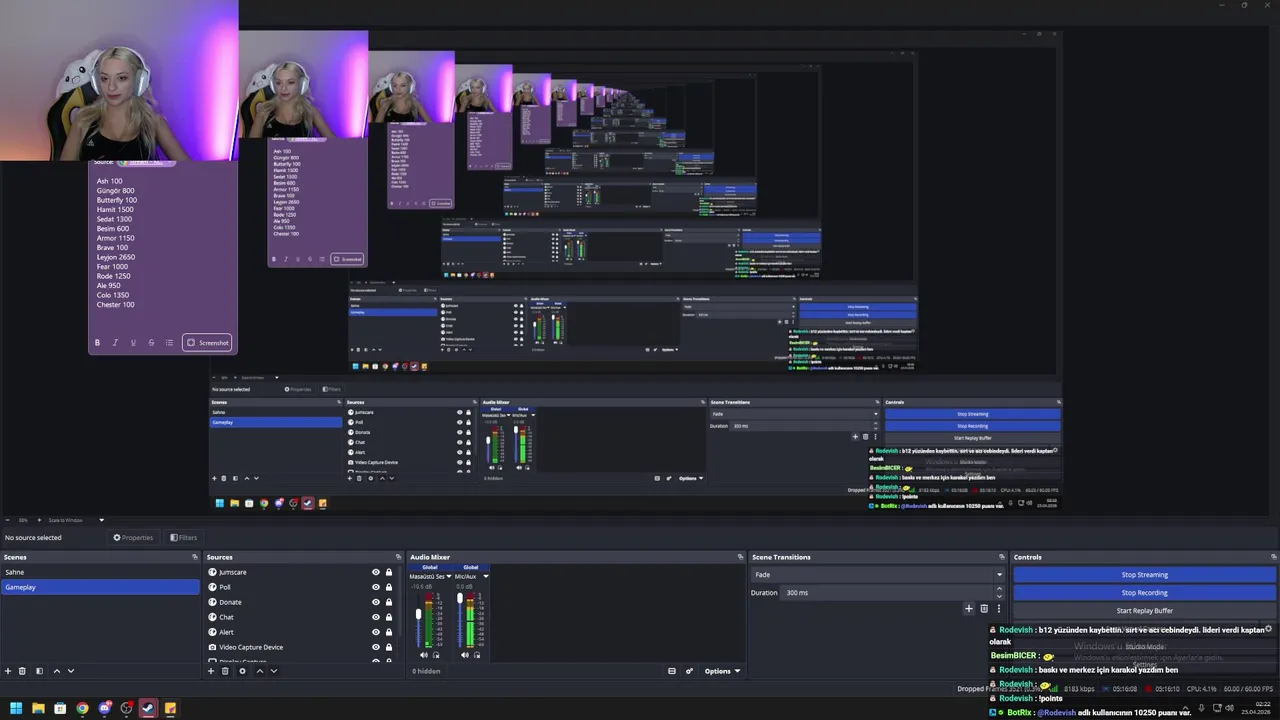The height and width of the screenshot is (720, 1280).
Task: Select the Sahne scene
Action: click(100, 572)
